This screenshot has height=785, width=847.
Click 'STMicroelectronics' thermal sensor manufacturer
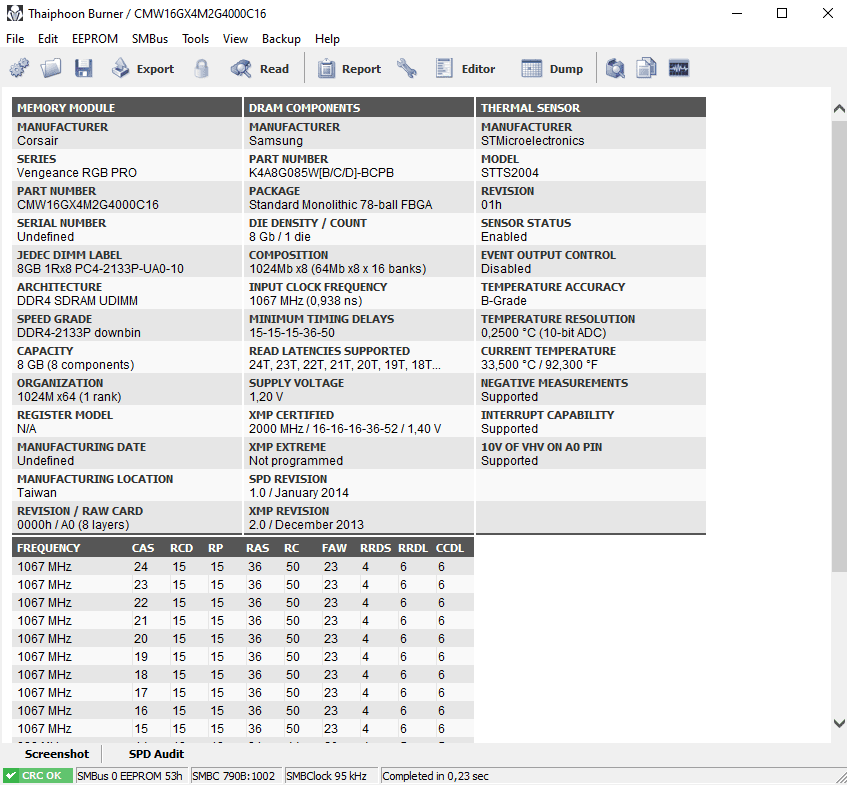(x=533, y=141)
